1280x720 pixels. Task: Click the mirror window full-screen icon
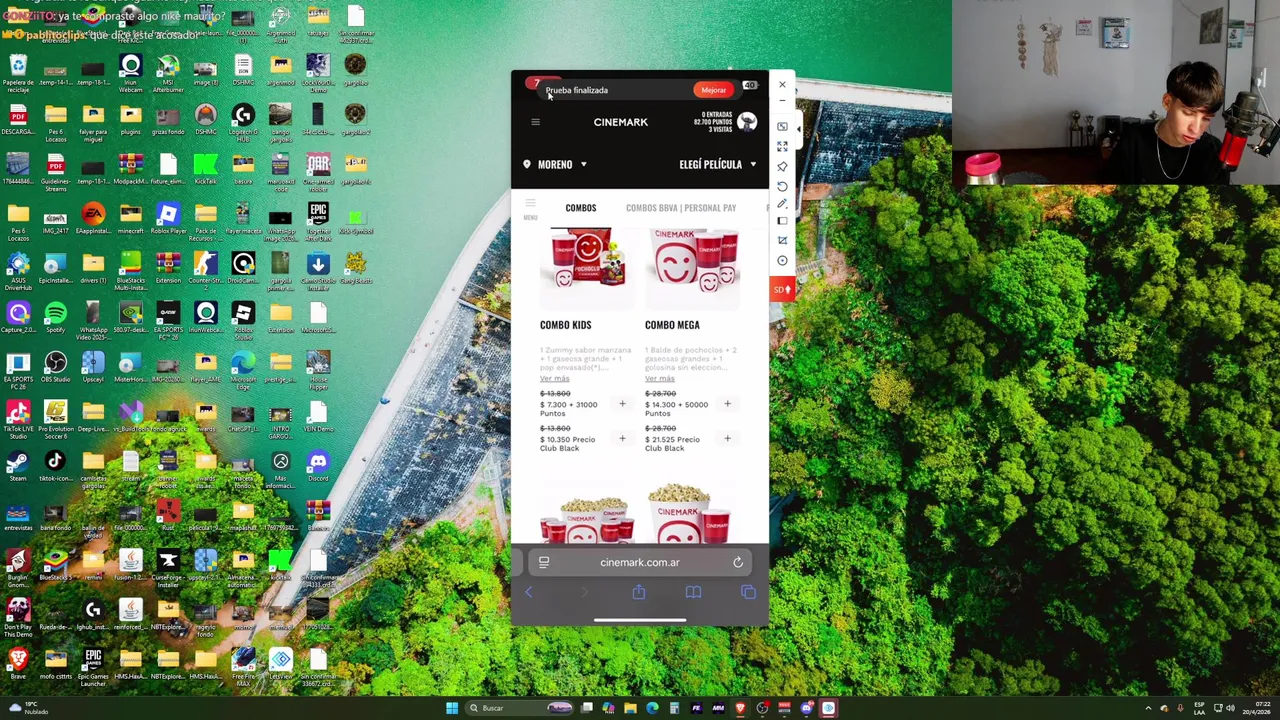point(782,127)
